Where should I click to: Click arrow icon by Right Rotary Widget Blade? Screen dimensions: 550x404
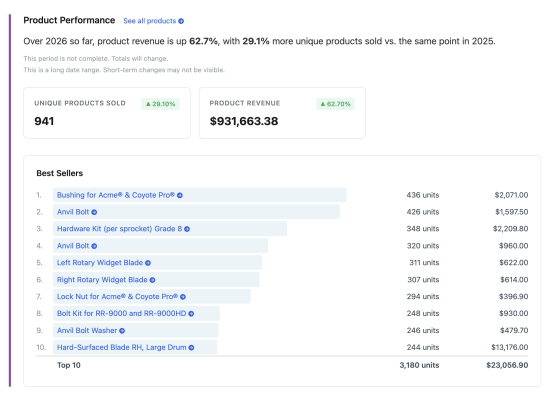point(152,280)
